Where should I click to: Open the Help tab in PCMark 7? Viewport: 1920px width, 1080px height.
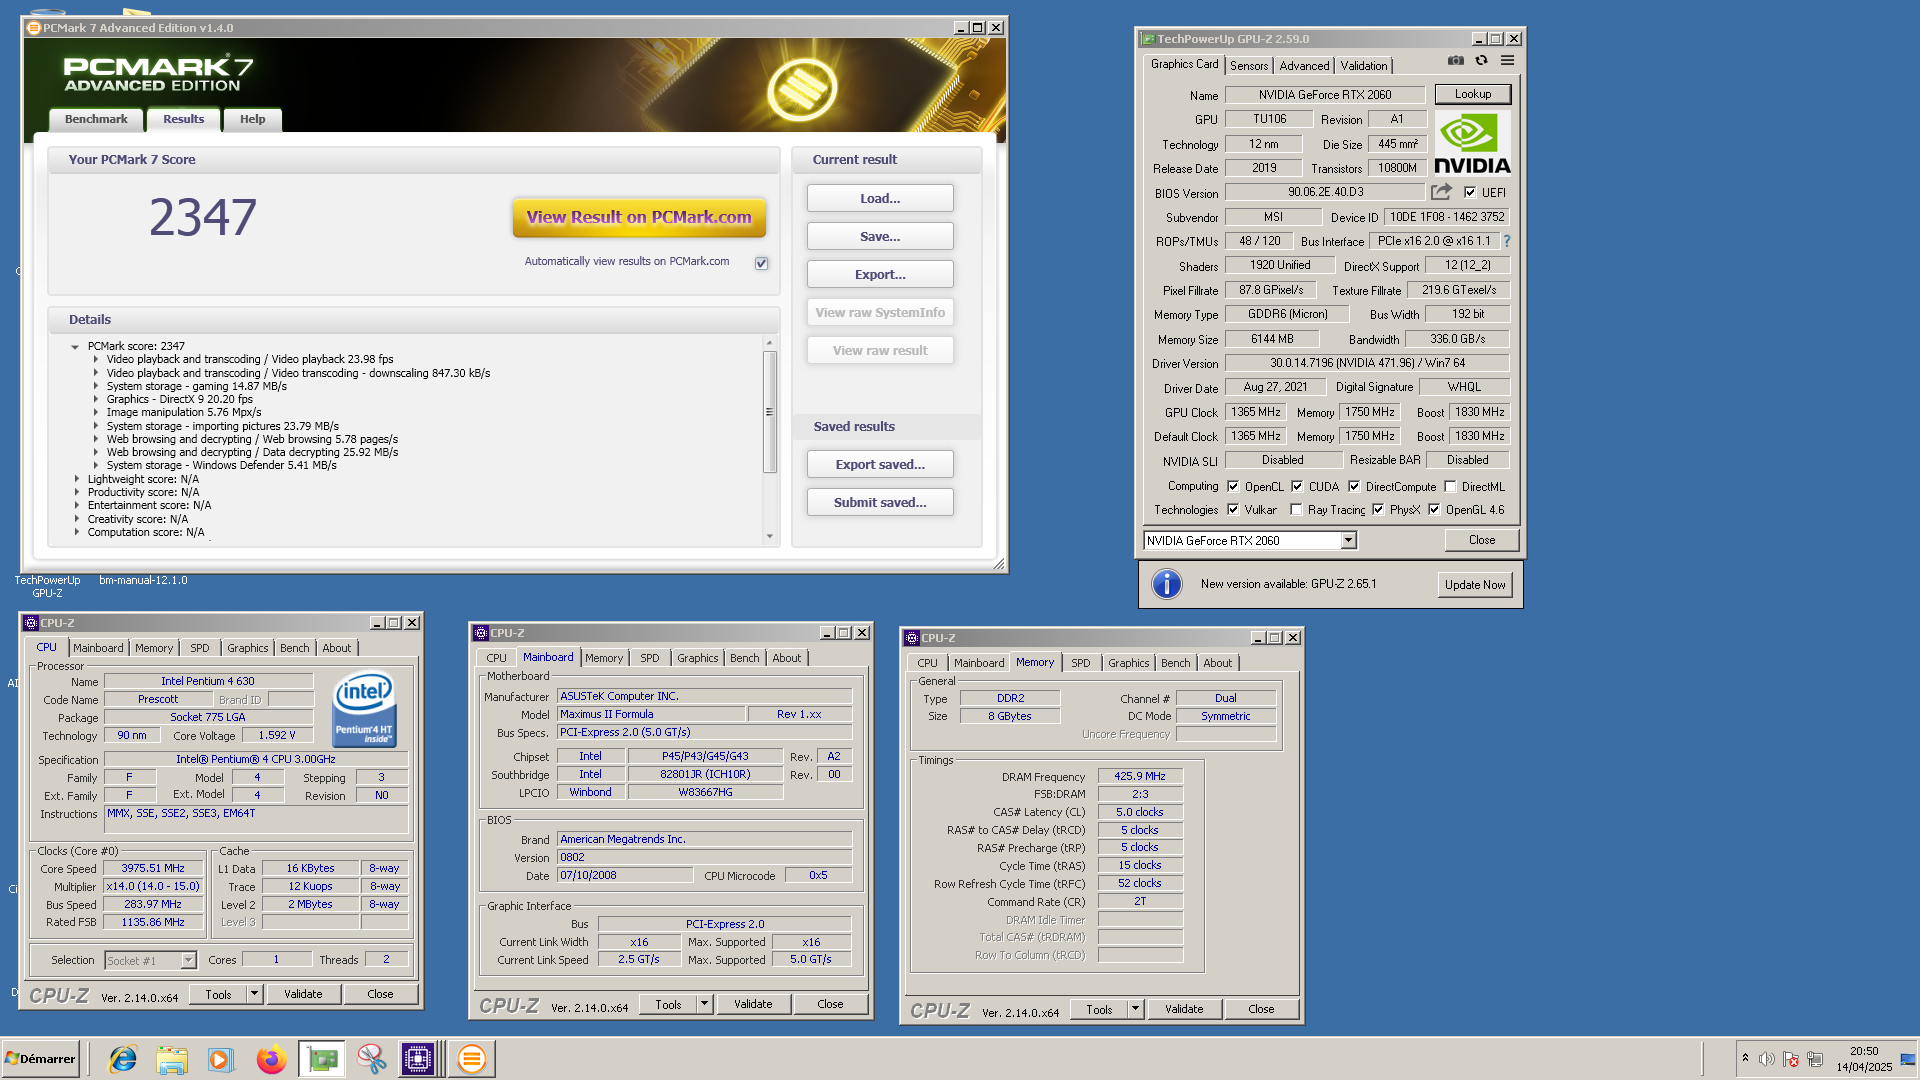253,119
